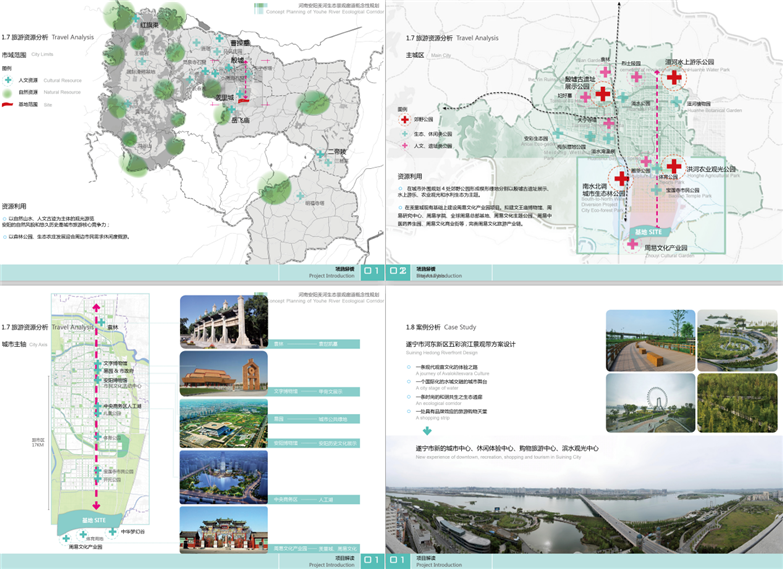Image resolution: width=783 pixels, height=569 pixels.
Task: Click the teal cross beside 文字博物馆 on axis map
Action: [98, 364]
